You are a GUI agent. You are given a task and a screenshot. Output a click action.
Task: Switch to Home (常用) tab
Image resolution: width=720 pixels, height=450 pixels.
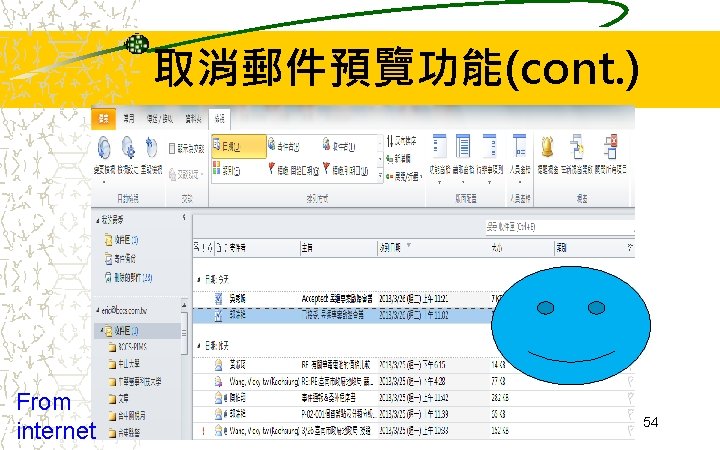click(x=129, y=118)
